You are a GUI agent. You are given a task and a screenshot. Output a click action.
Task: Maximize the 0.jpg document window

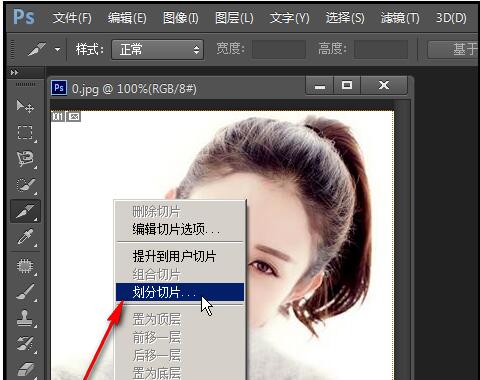tap(347, 86)
